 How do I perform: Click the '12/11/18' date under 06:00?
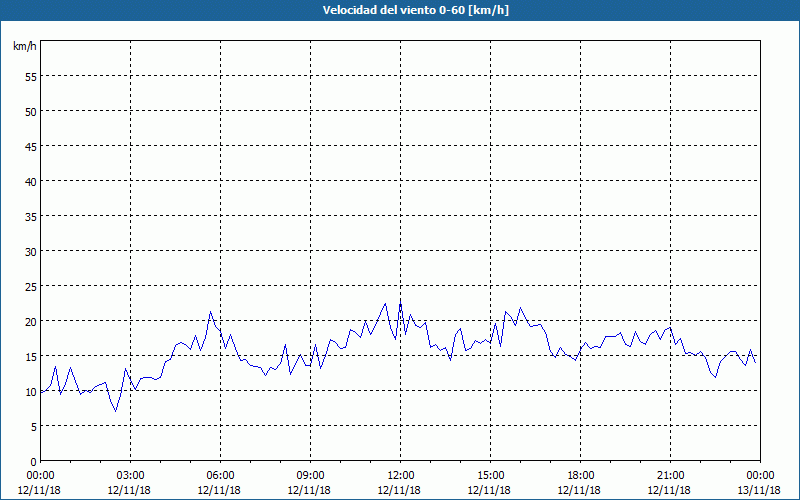click(219, 490)
